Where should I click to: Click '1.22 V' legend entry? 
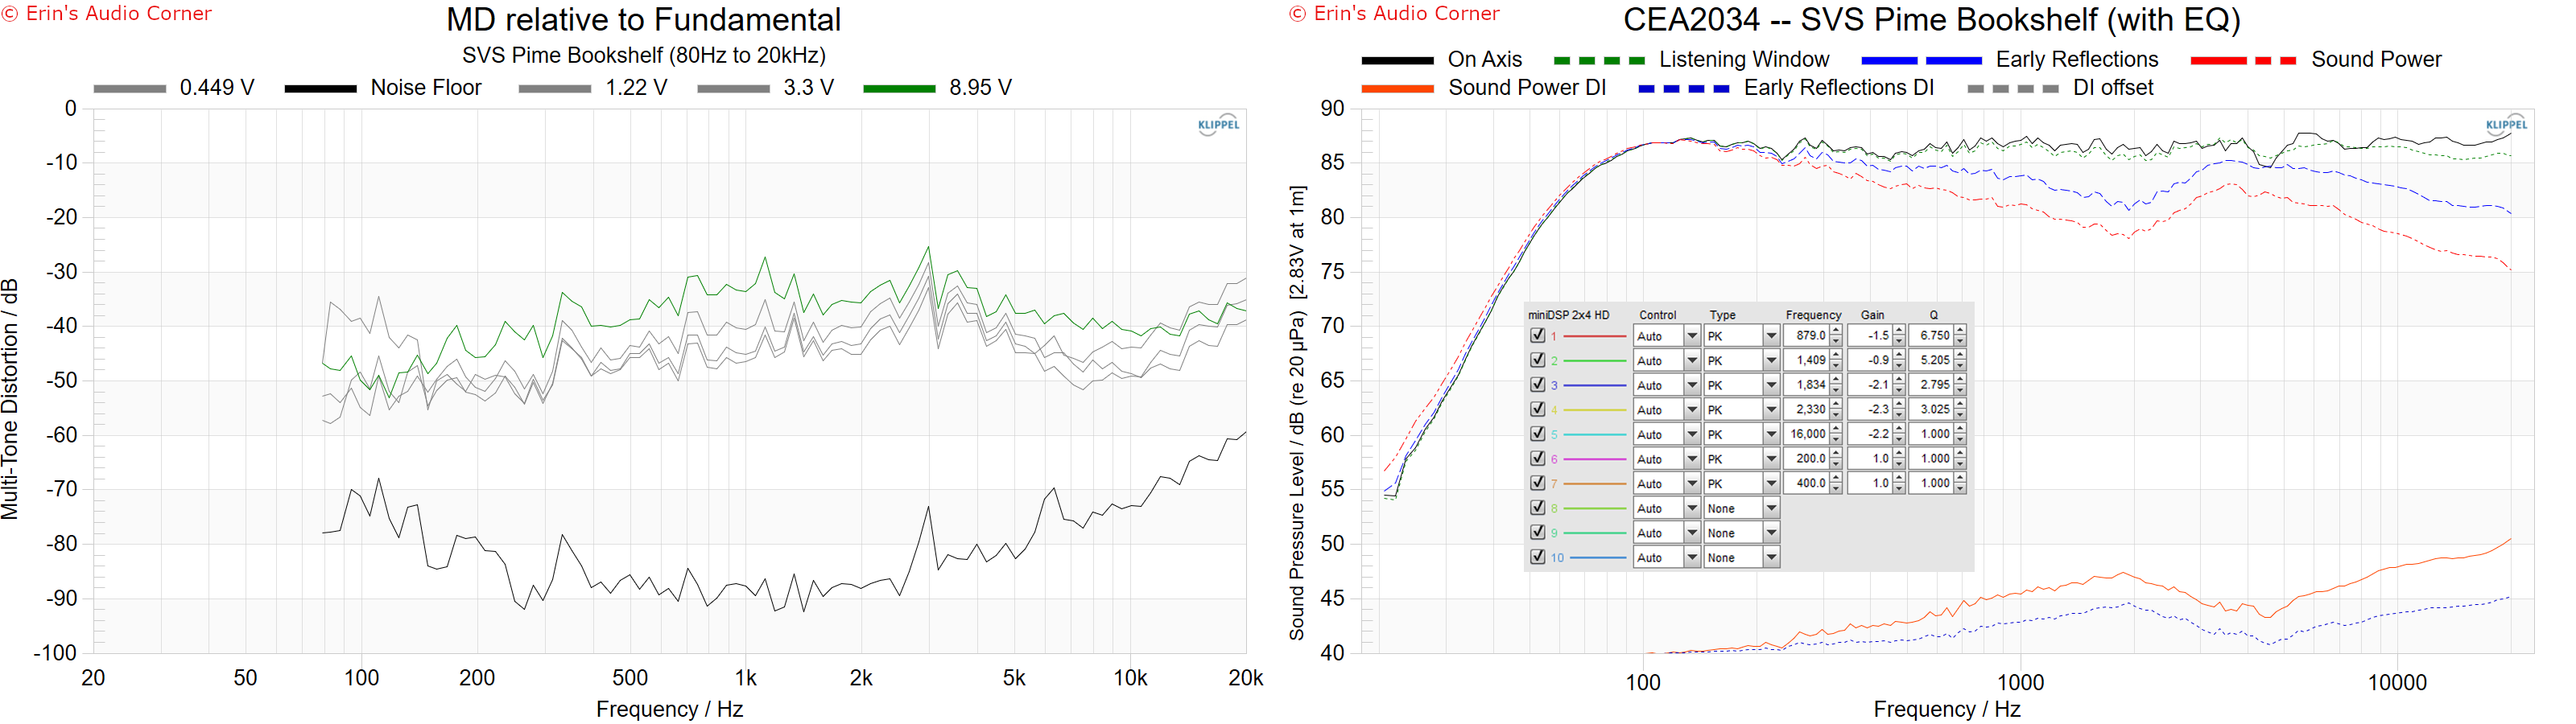[x=593, y=88]
